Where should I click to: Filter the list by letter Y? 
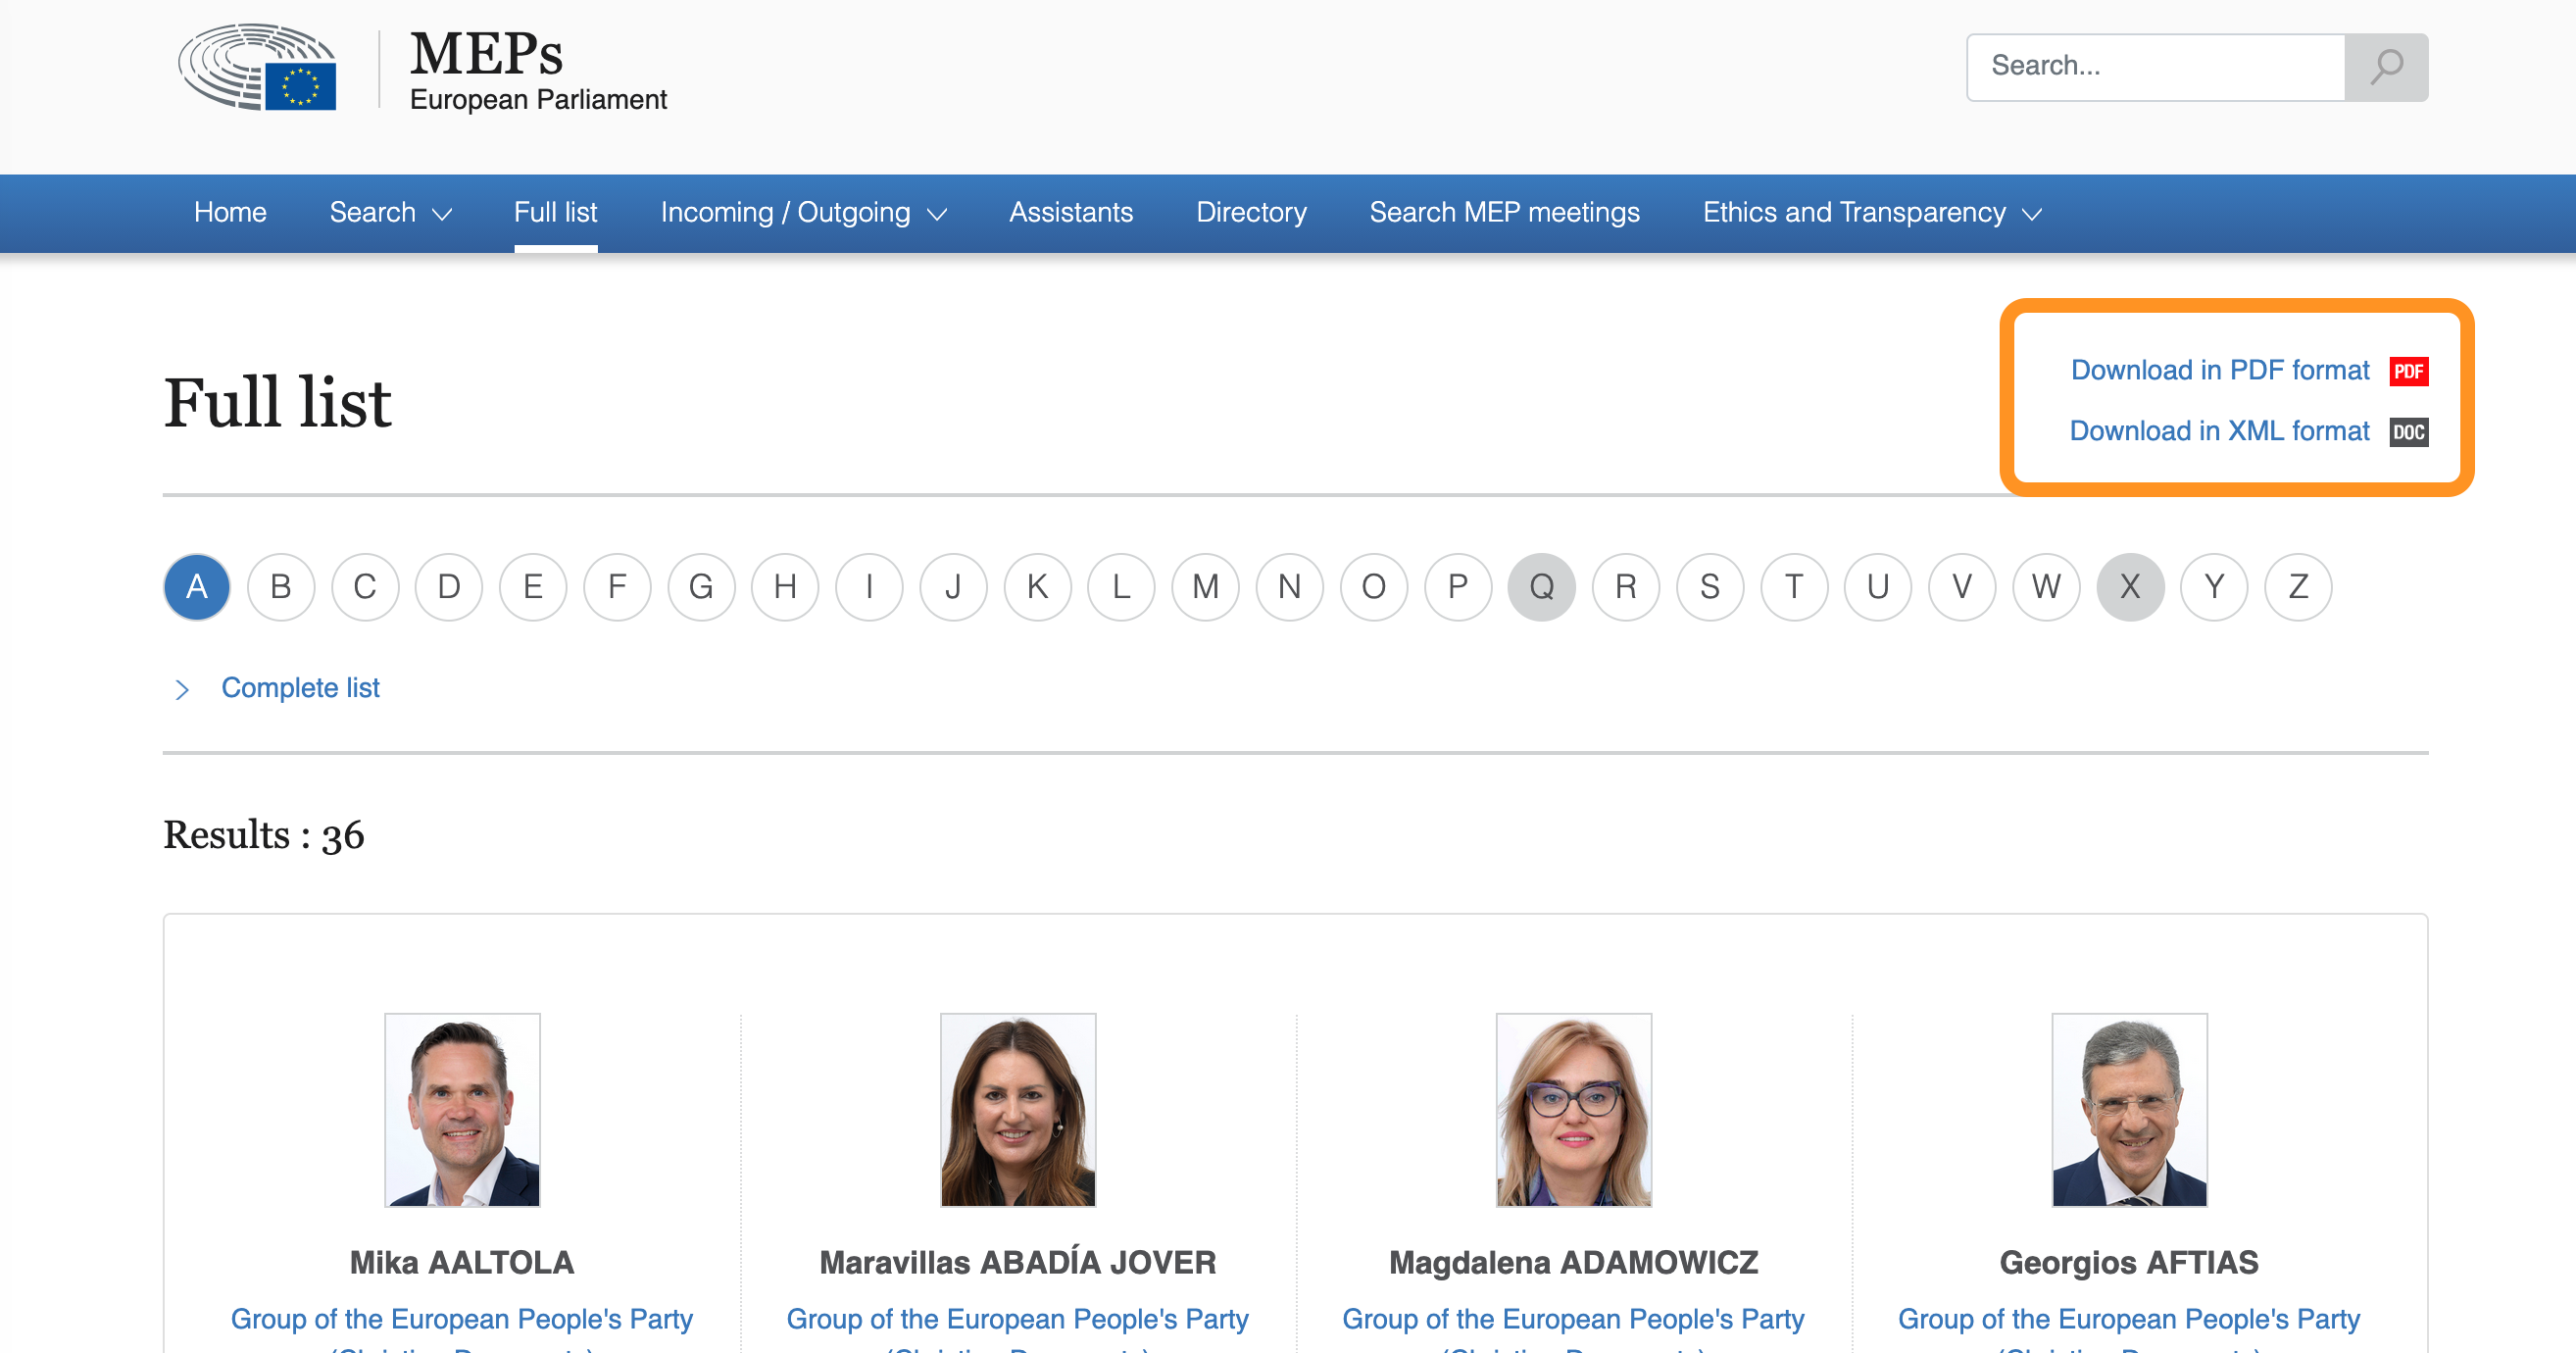pyautogui.click(x=2214, y=587)
